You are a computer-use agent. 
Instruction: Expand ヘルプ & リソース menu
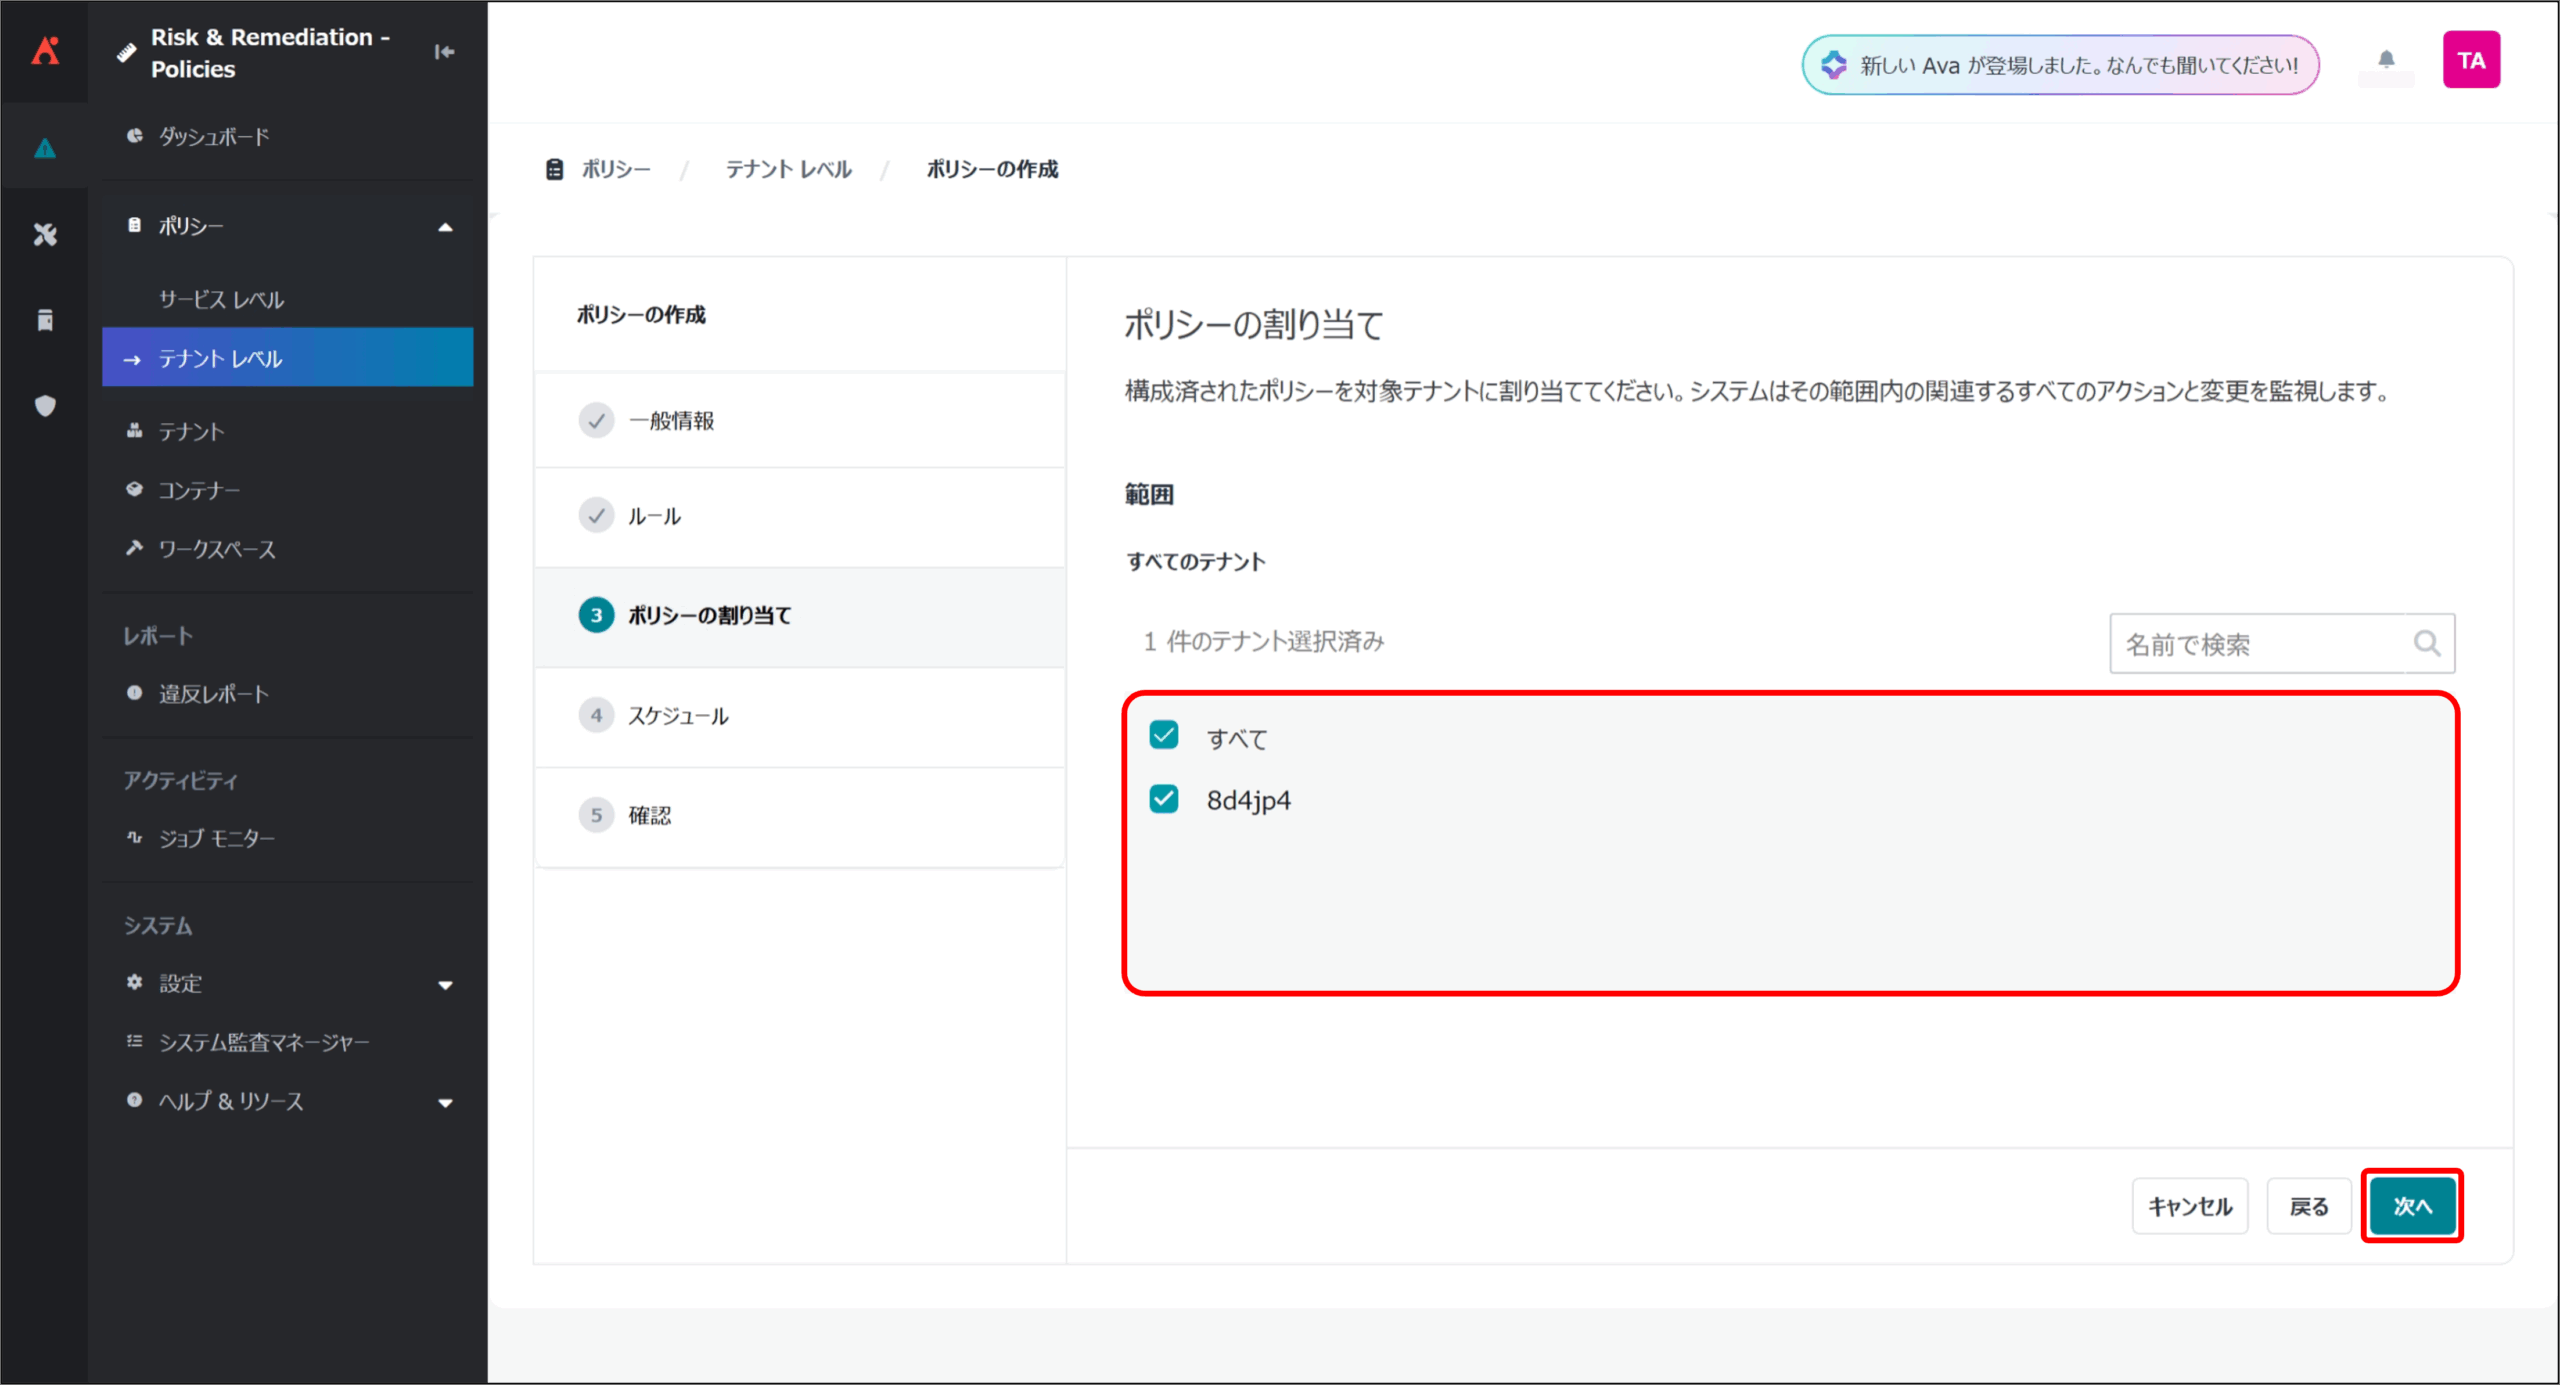coord(445,1102)
